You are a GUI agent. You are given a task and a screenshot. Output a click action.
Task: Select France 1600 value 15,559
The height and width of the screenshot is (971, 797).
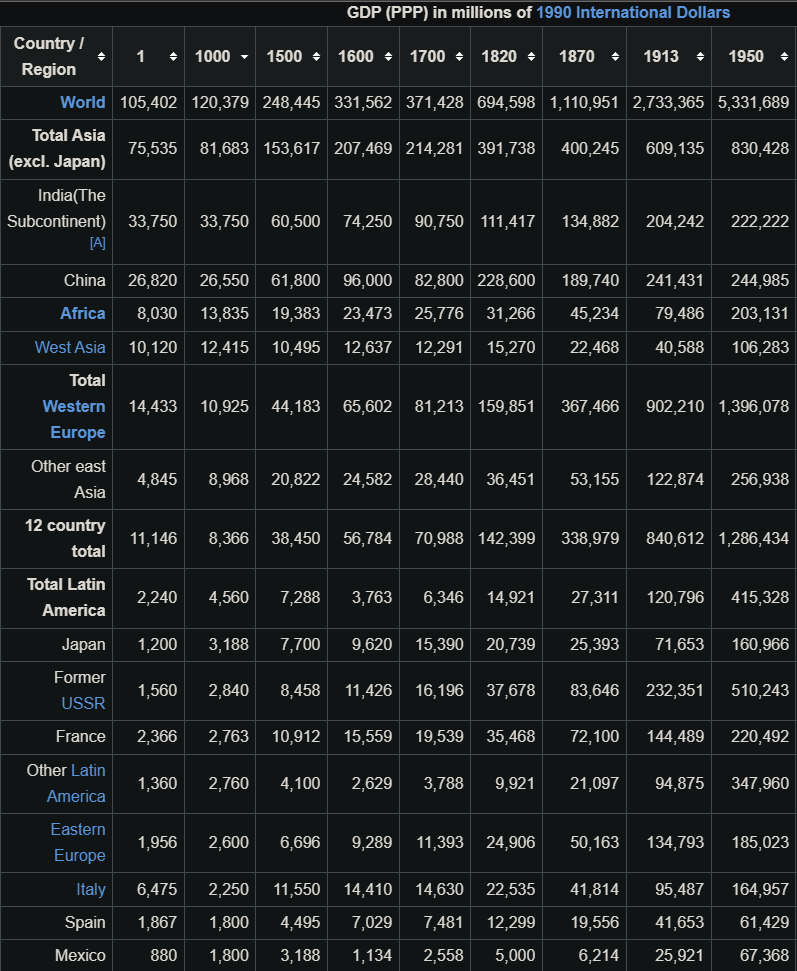[367, 736]
